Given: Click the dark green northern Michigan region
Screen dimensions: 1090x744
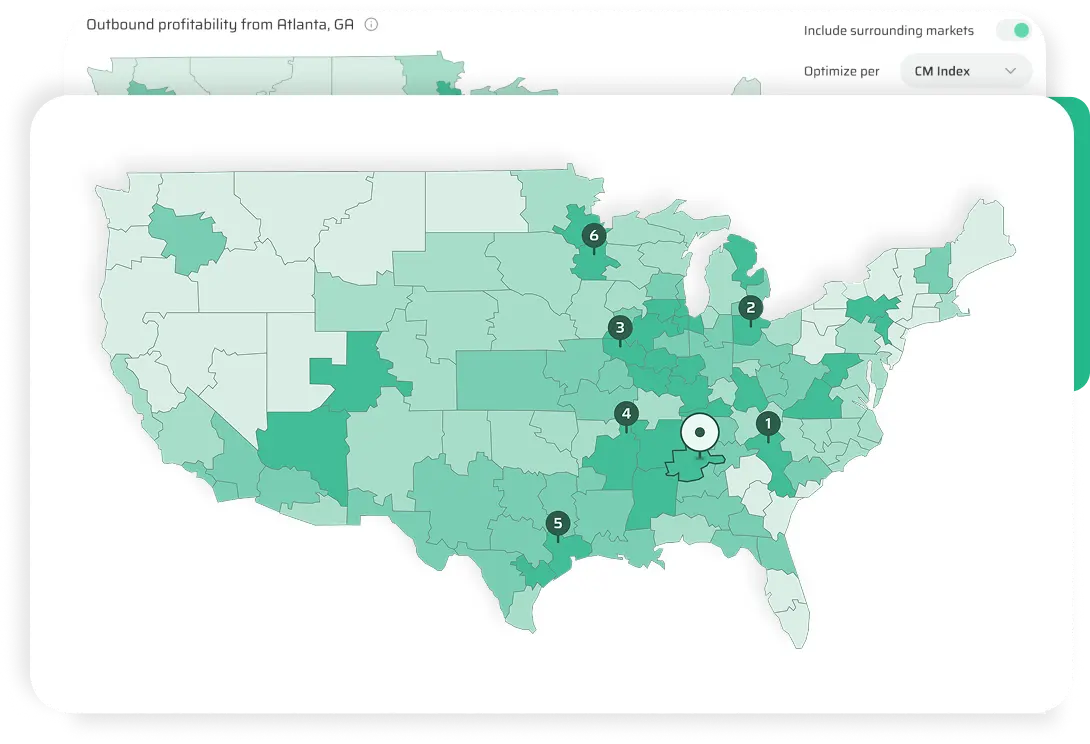Looking at the screenshot, I should coord(744,261).
